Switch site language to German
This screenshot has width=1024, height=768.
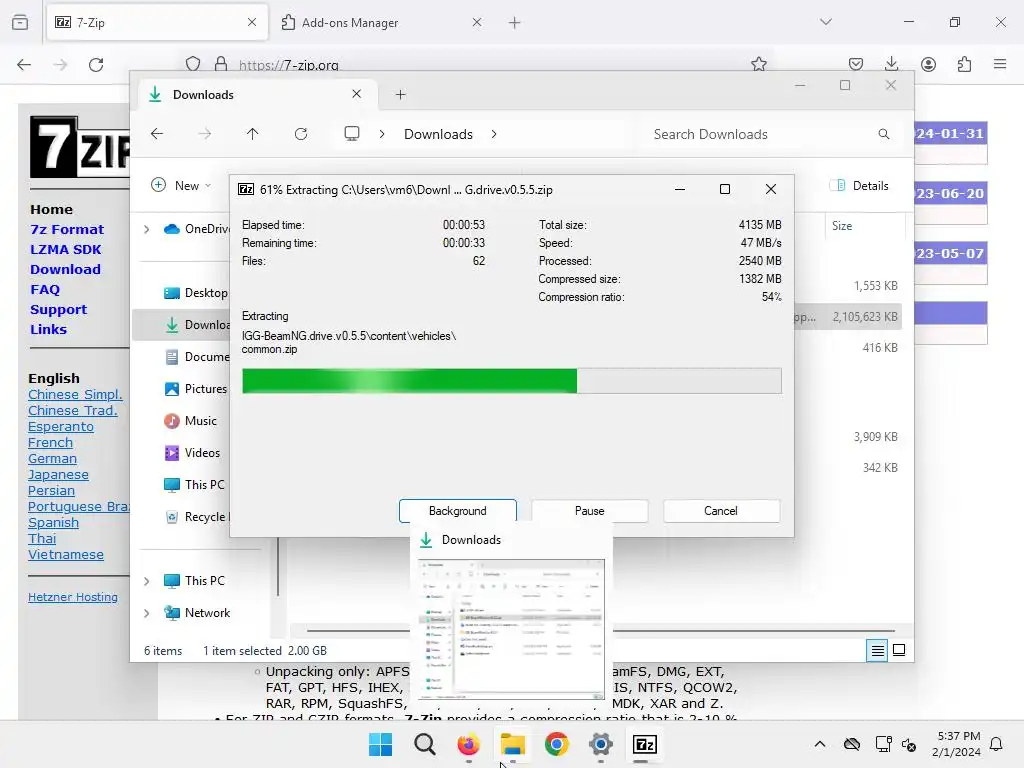click(52, 458)
